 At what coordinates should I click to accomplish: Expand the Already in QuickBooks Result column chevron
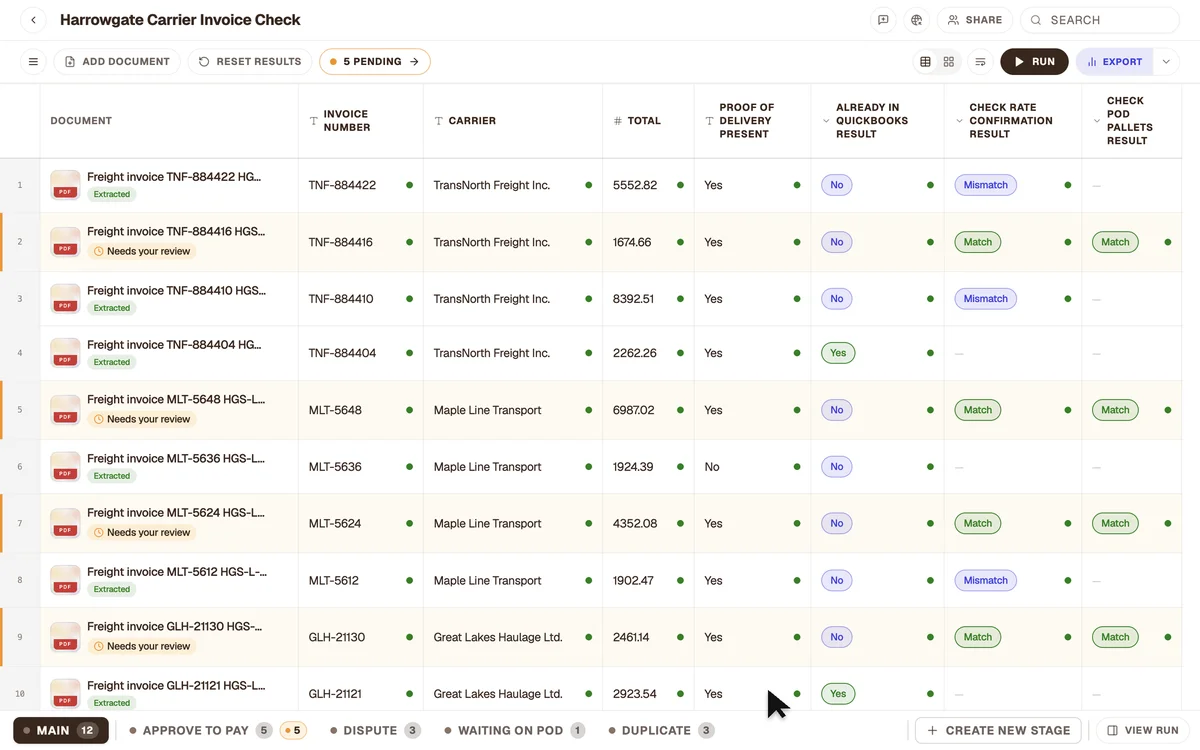pyautogui.click(x=826, y=121)
